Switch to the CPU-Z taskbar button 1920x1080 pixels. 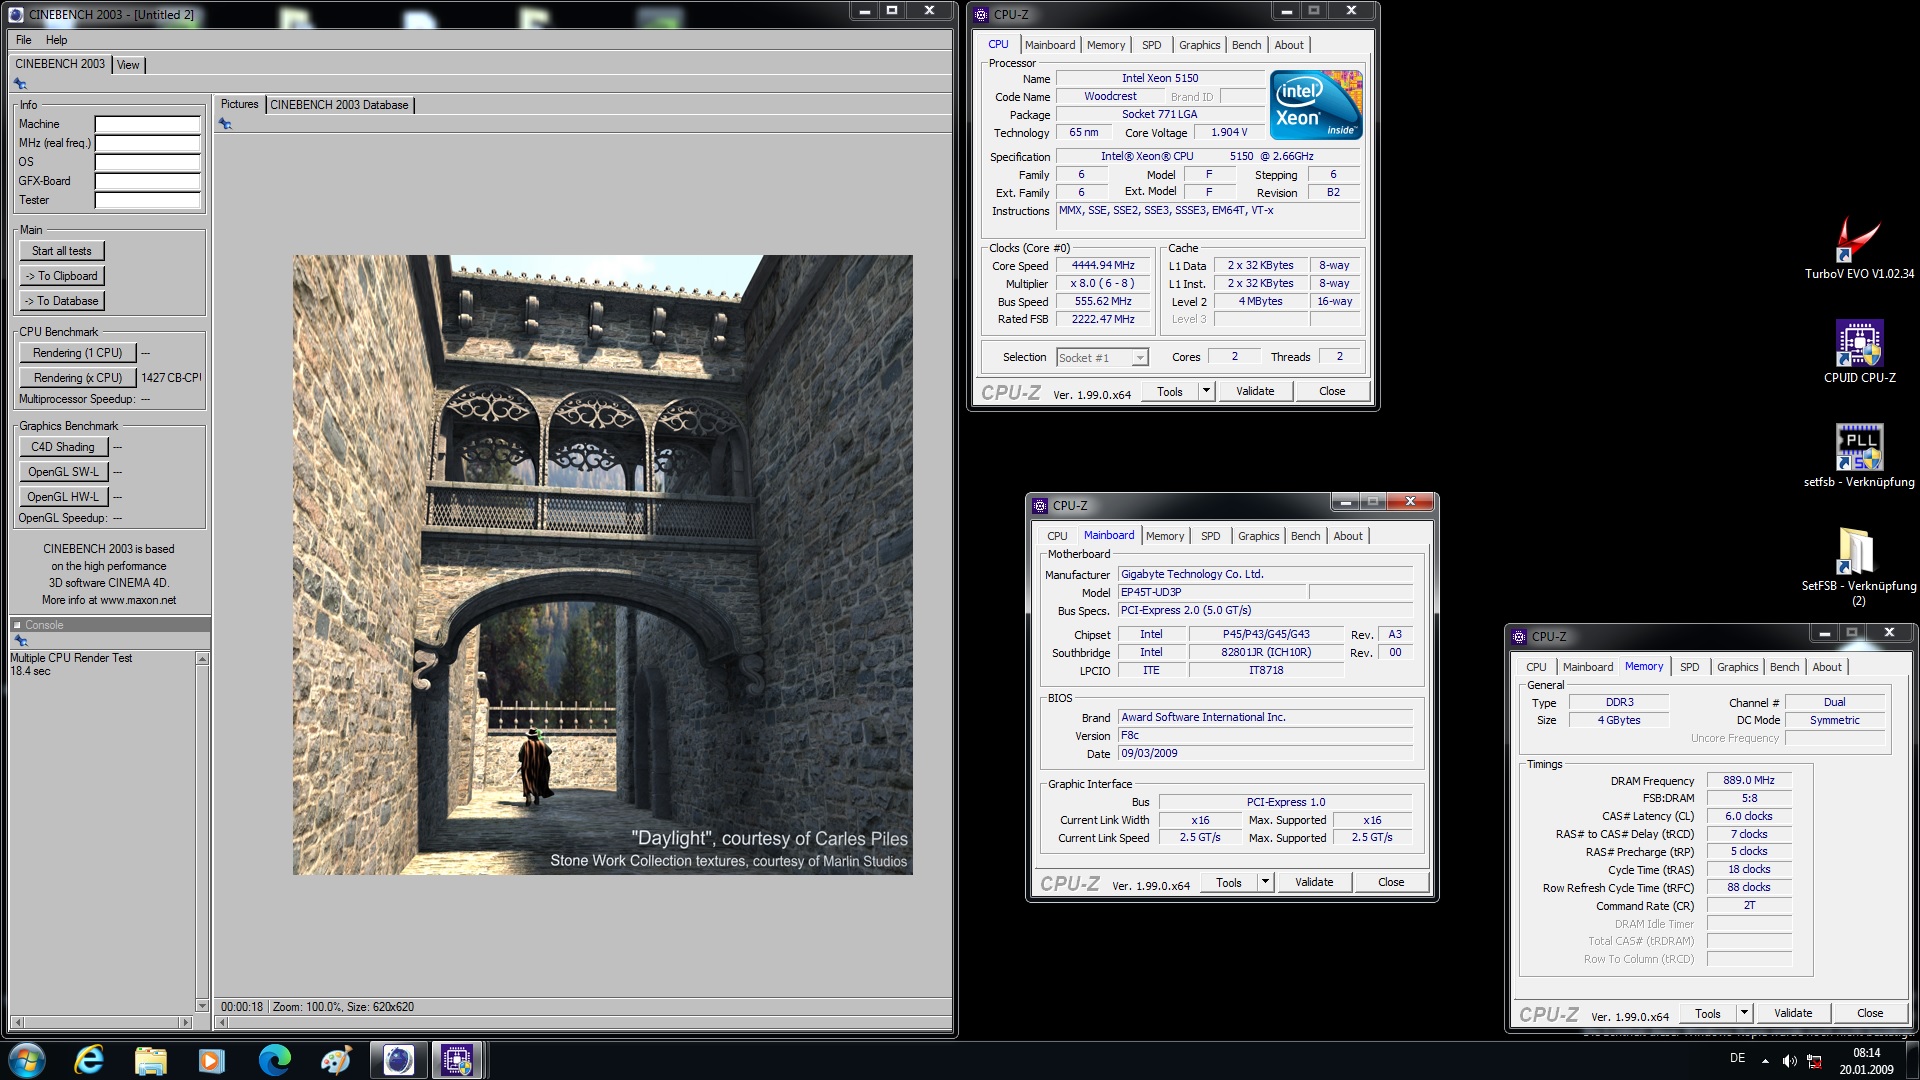tap(458, 1060)
